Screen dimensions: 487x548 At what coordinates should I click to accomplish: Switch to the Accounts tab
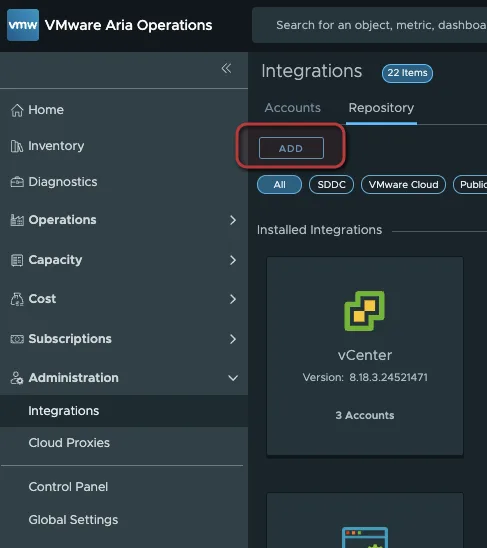(292, 108)
